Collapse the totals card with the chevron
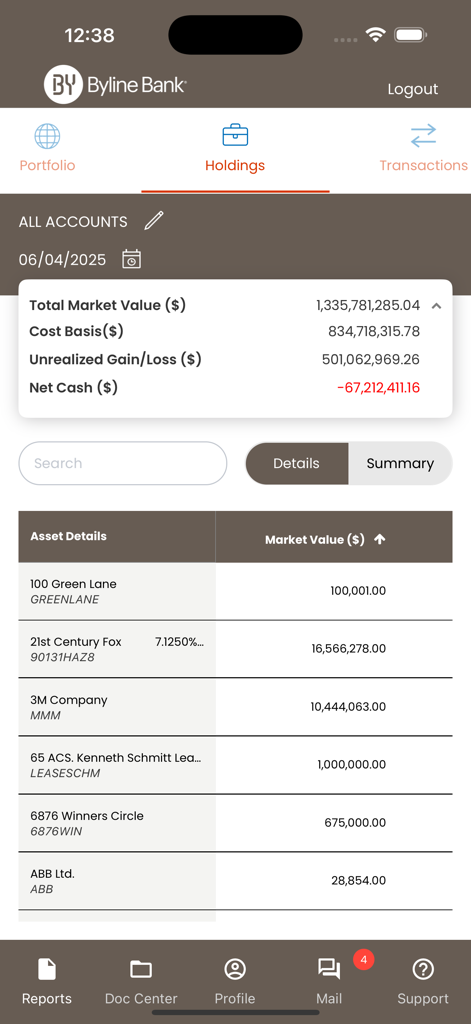 coord(436,305)
